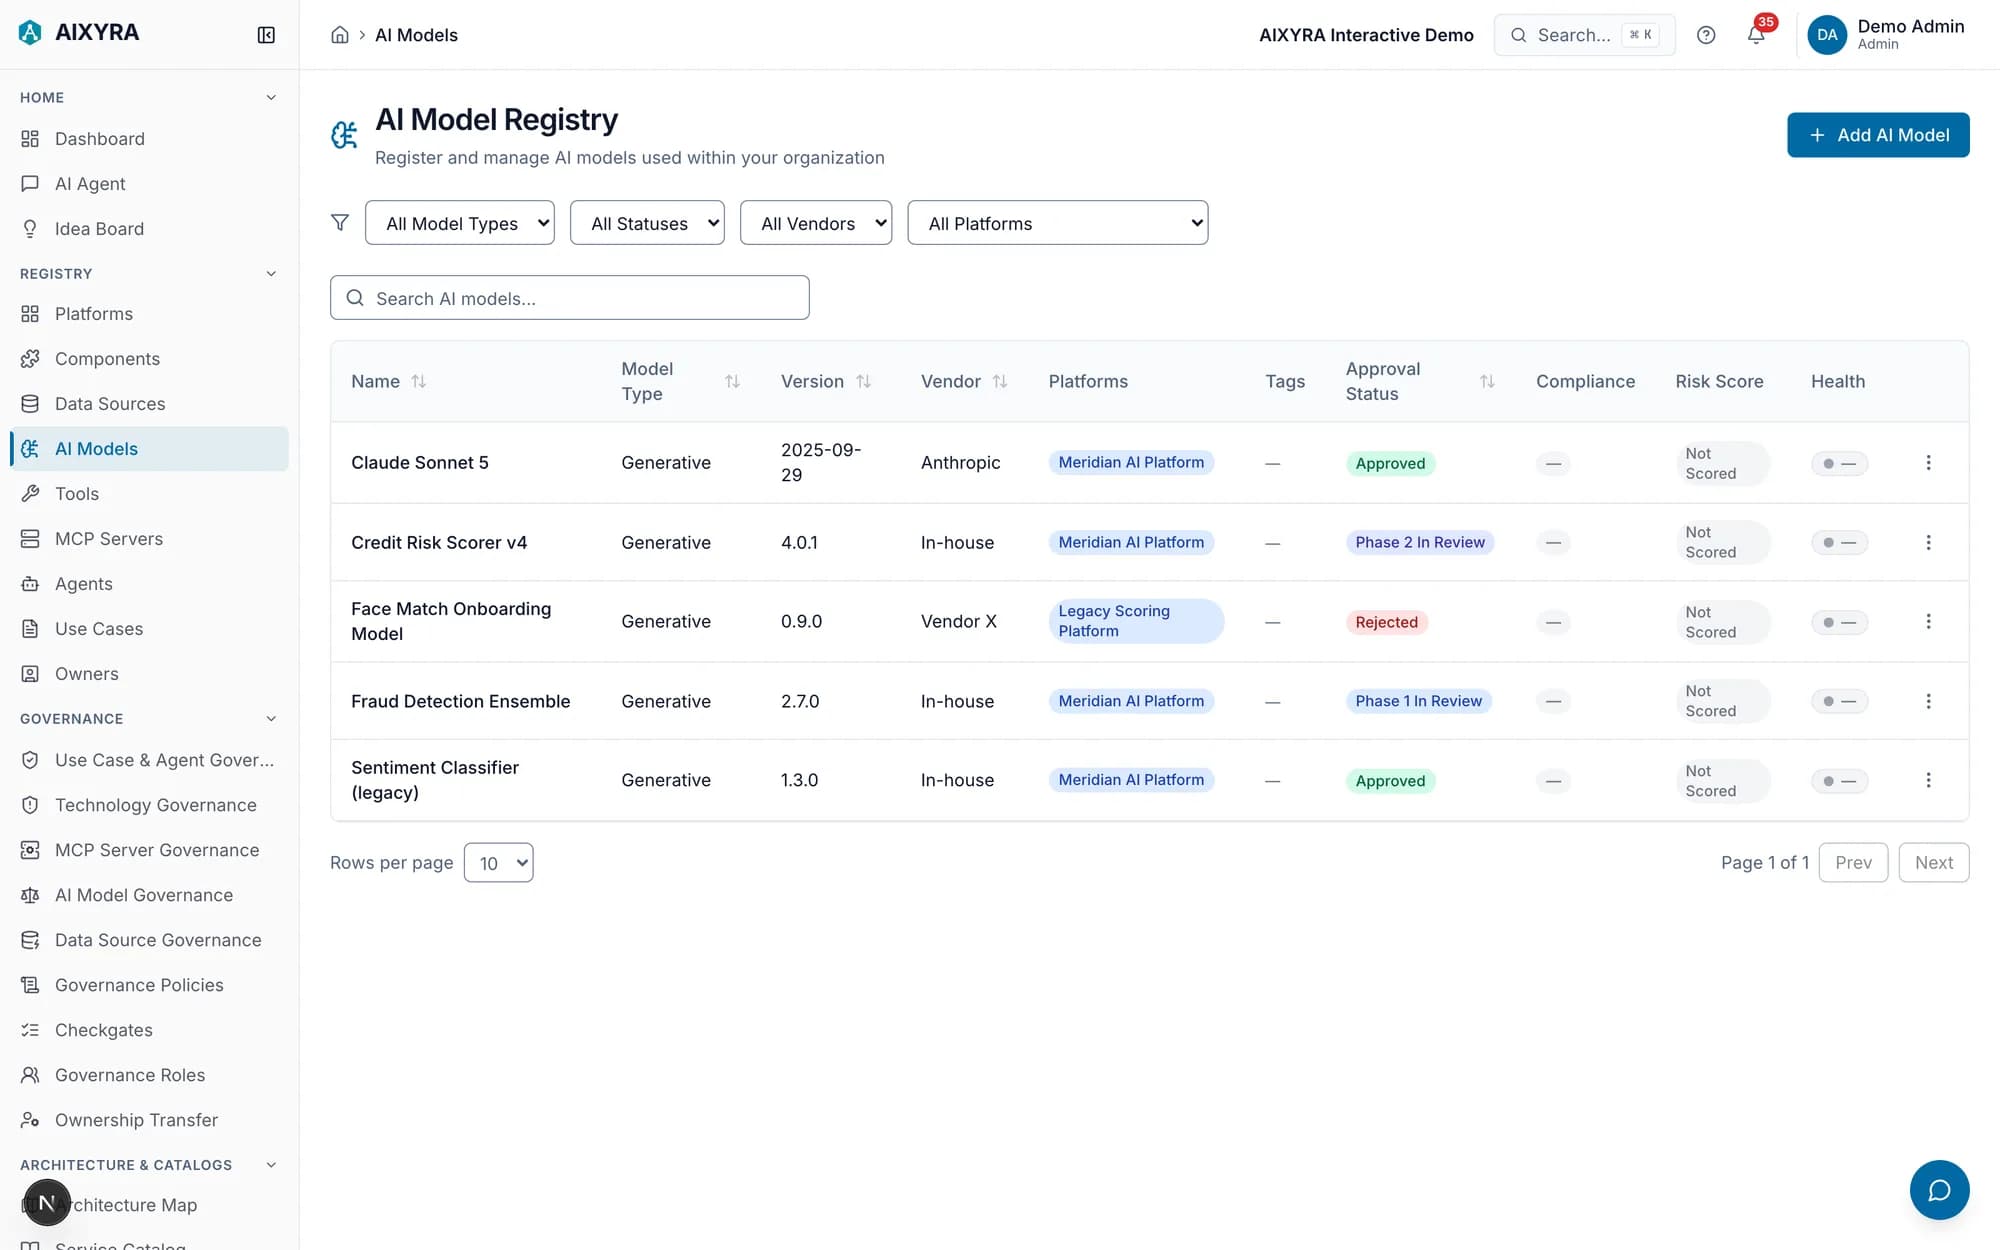
Task: Open row actions for Credit Risk Scorer v4
Action: 1928,542
